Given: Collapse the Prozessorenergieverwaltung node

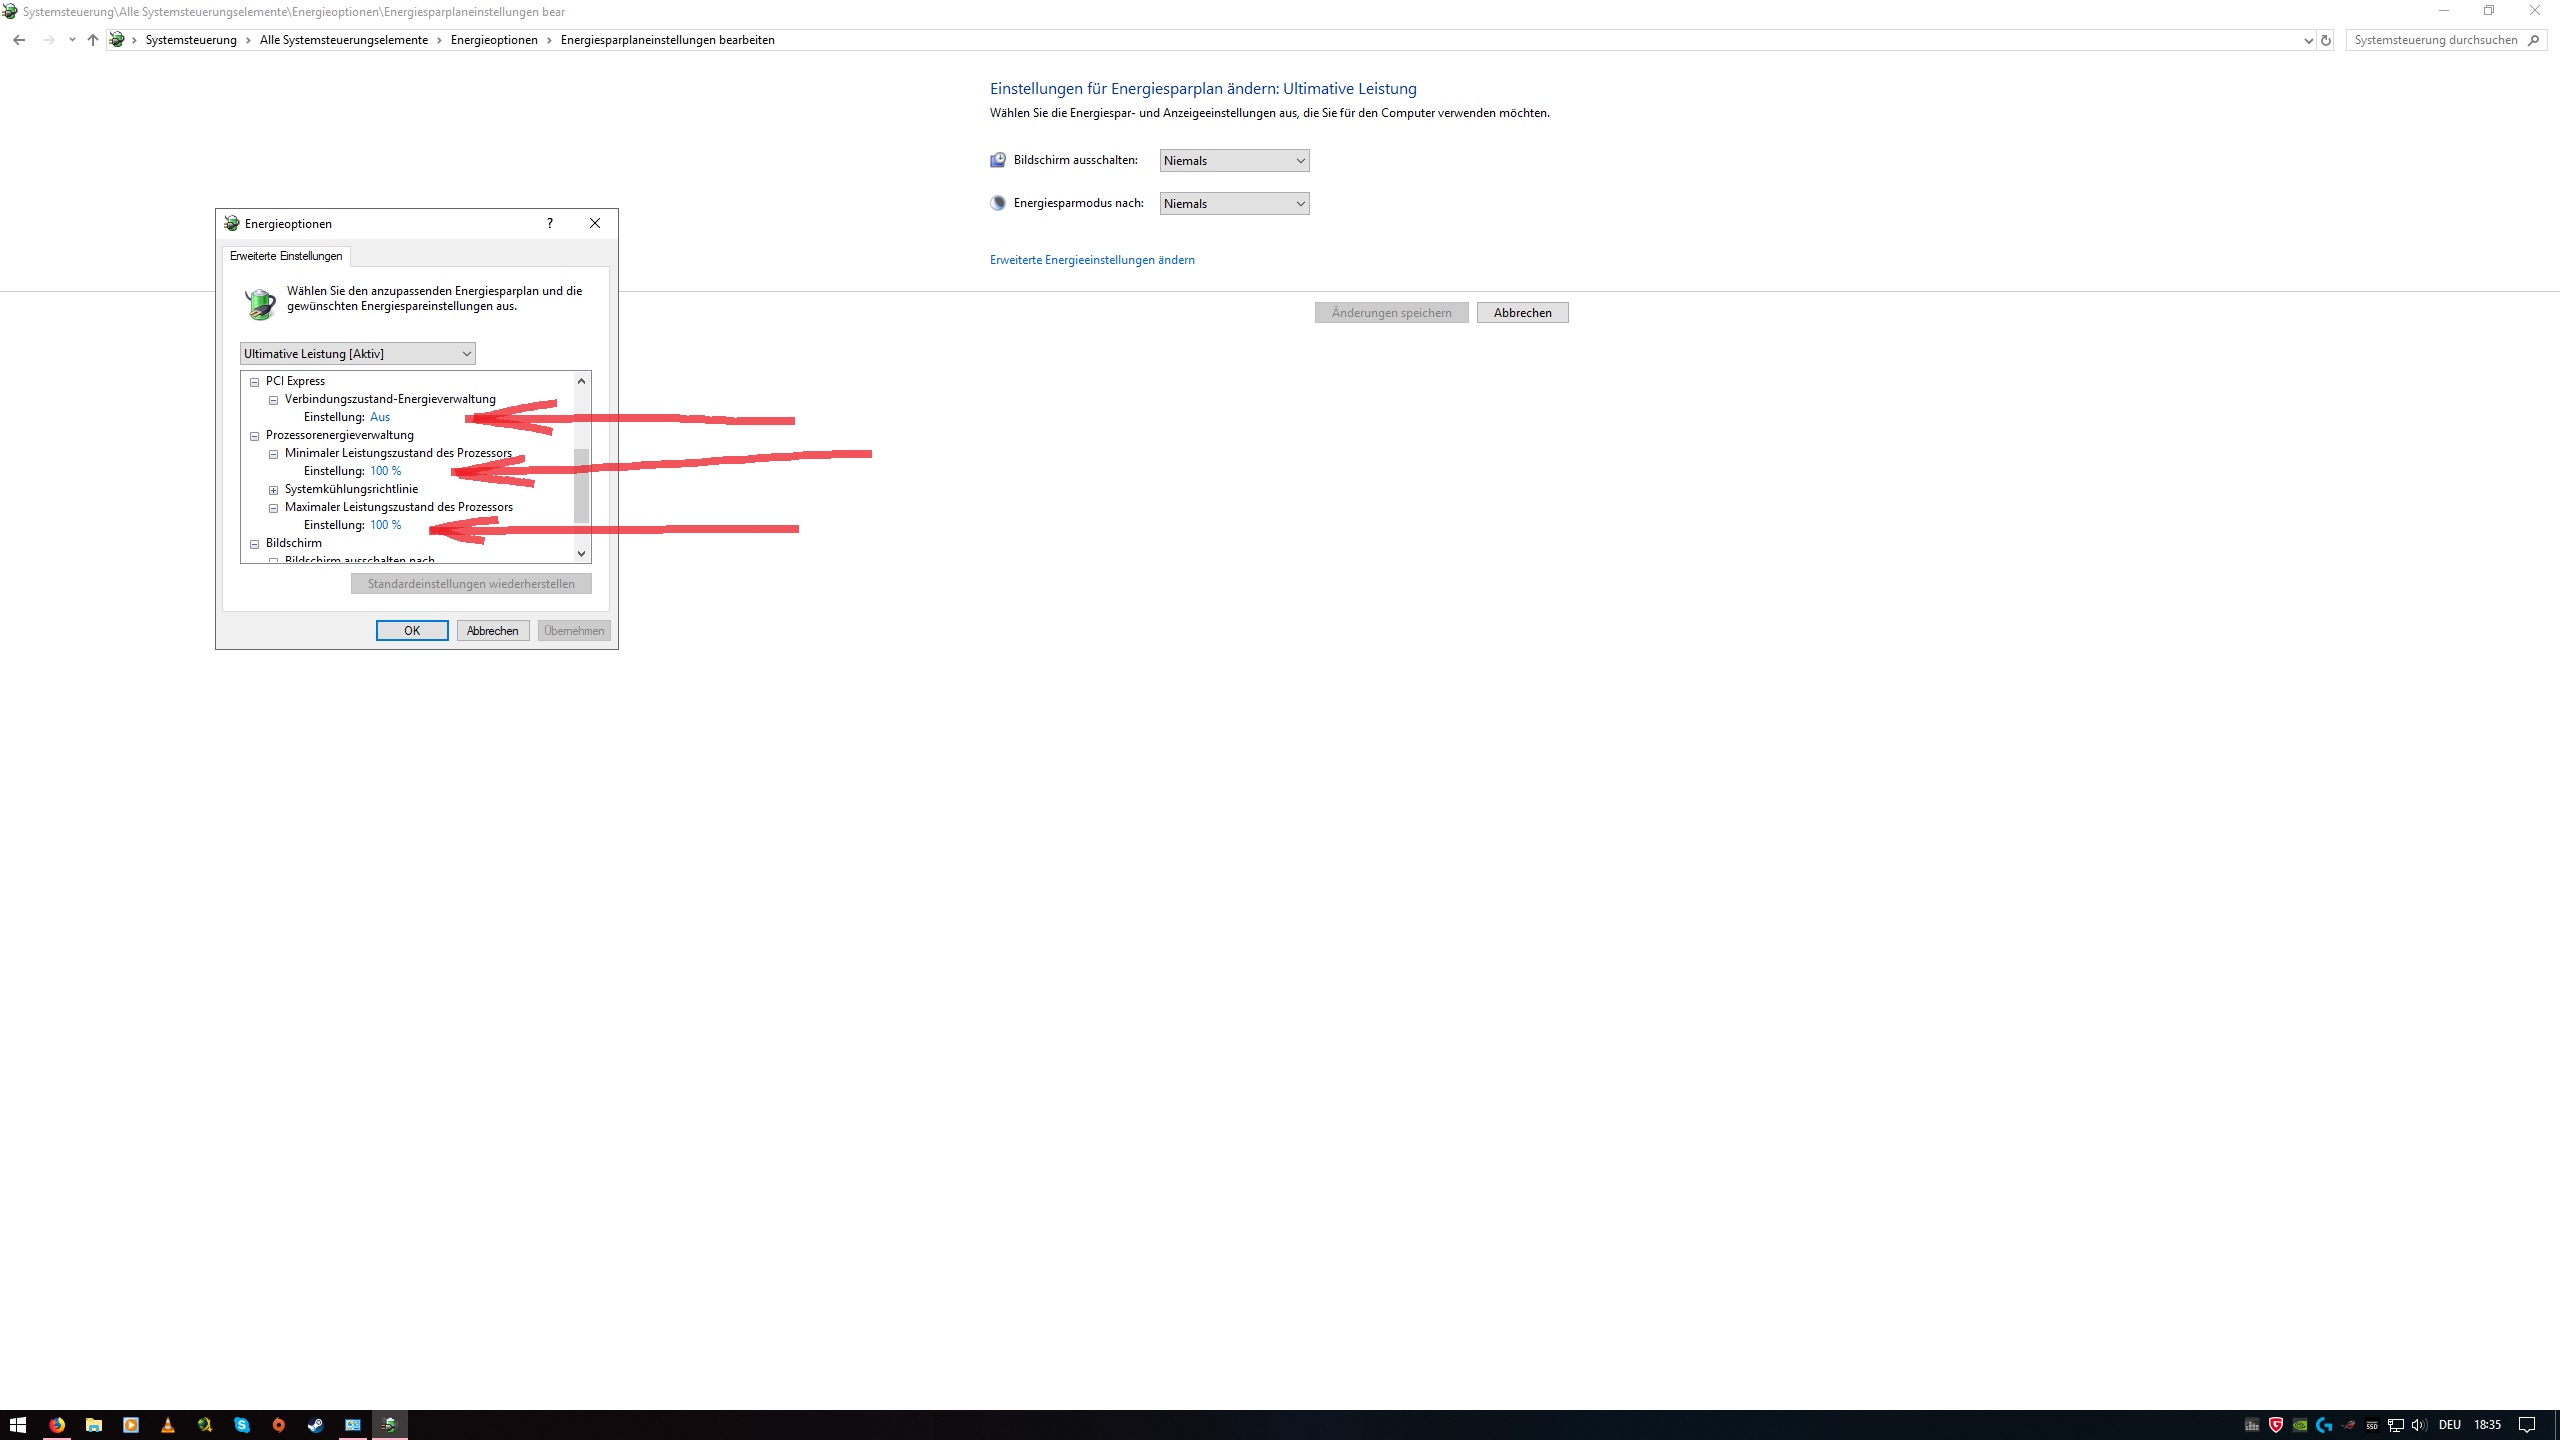Looking at the screenshot, I should (255, 436).
